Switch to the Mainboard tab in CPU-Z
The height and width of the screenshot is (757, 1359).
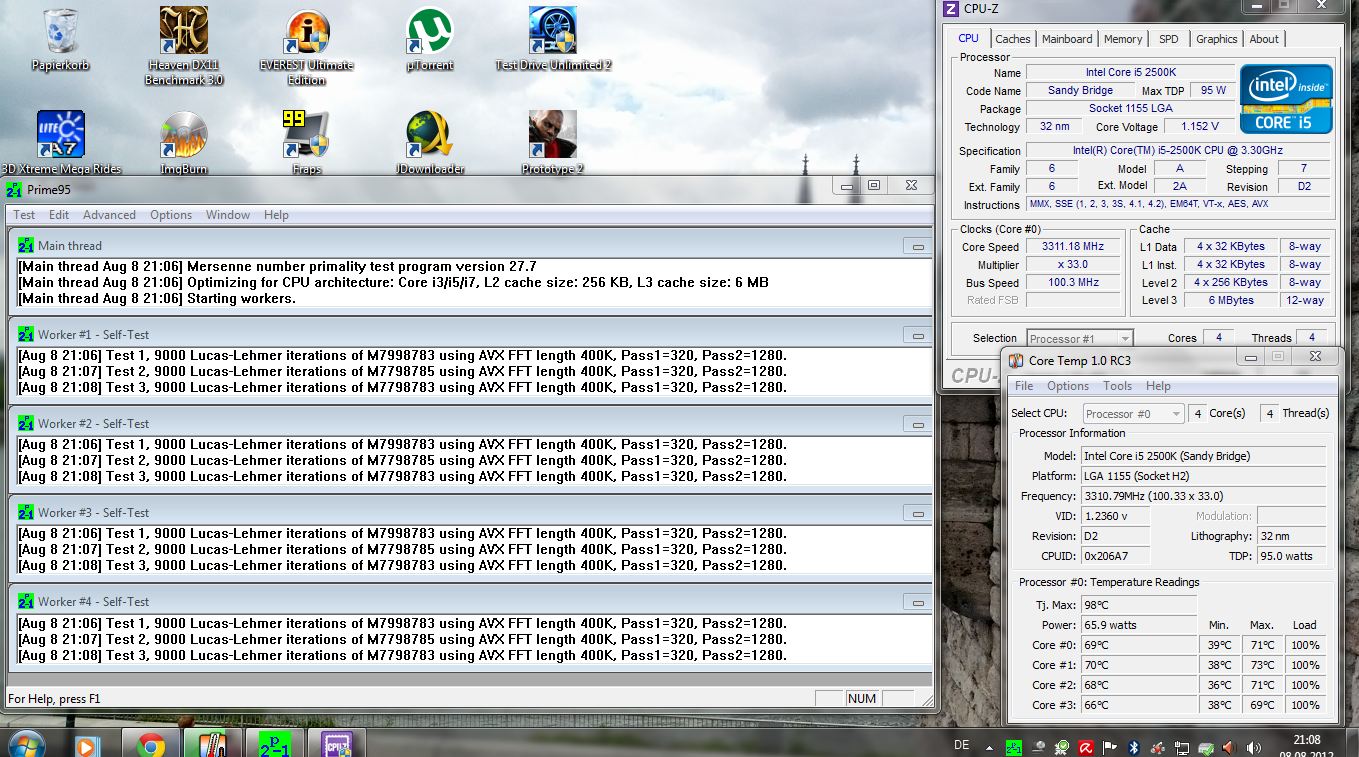(1067, 39)
